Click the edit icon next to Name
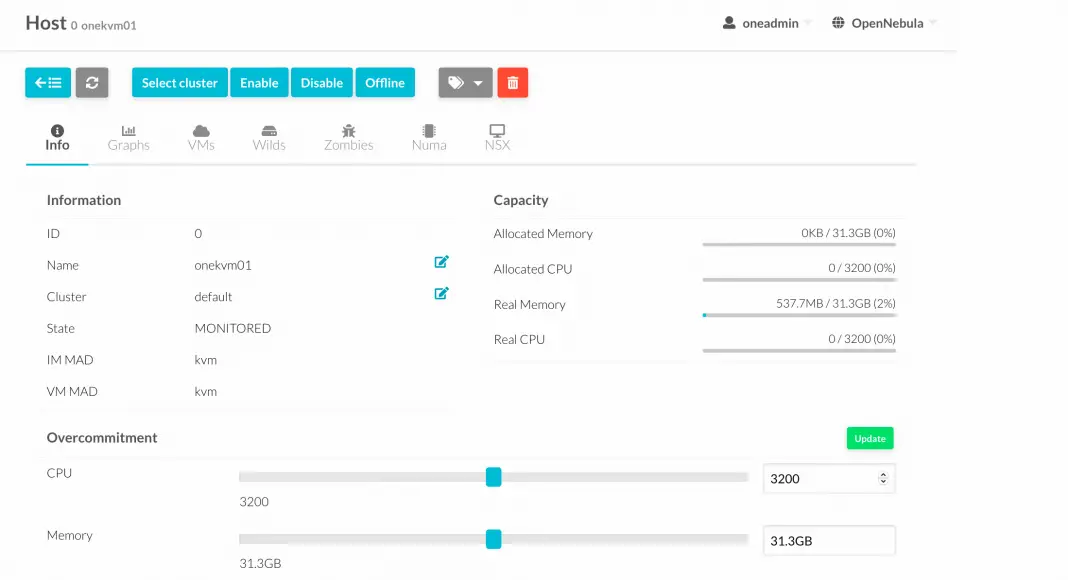Viewport: 1068px width, 580px height. (441, 262)
